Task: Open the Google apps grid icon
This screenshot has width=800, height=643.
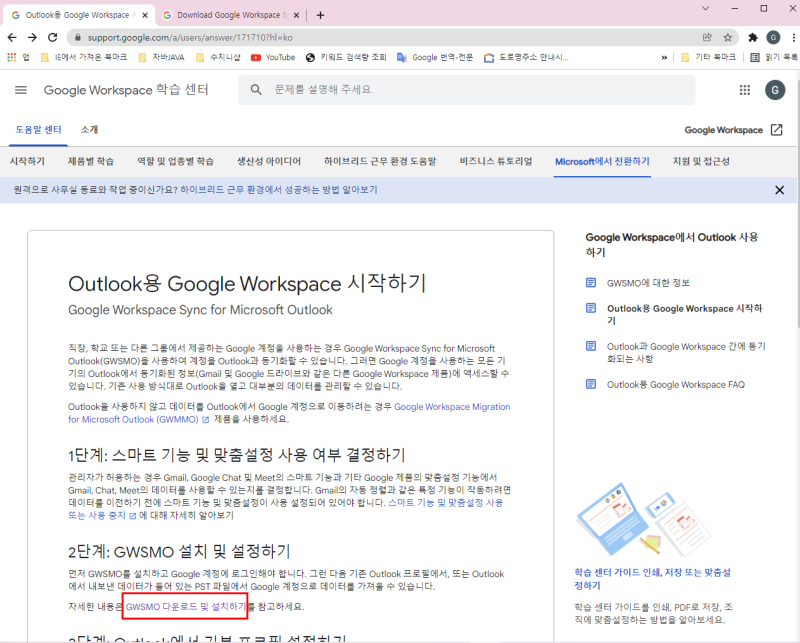Action: tap(744, 90)
